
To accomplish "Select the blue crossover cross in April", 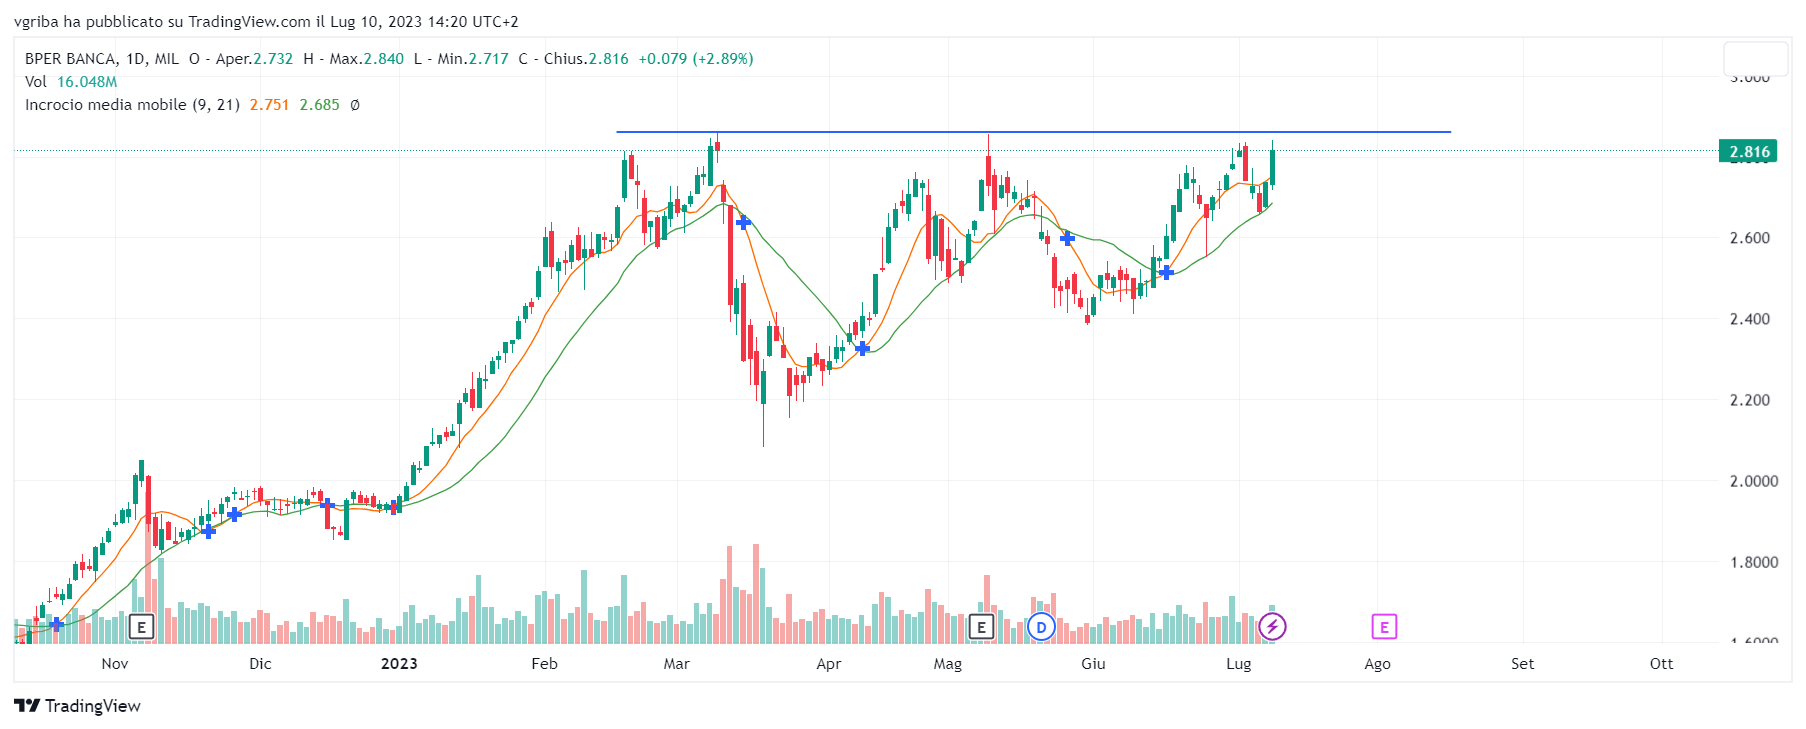I will click(862, 348).
